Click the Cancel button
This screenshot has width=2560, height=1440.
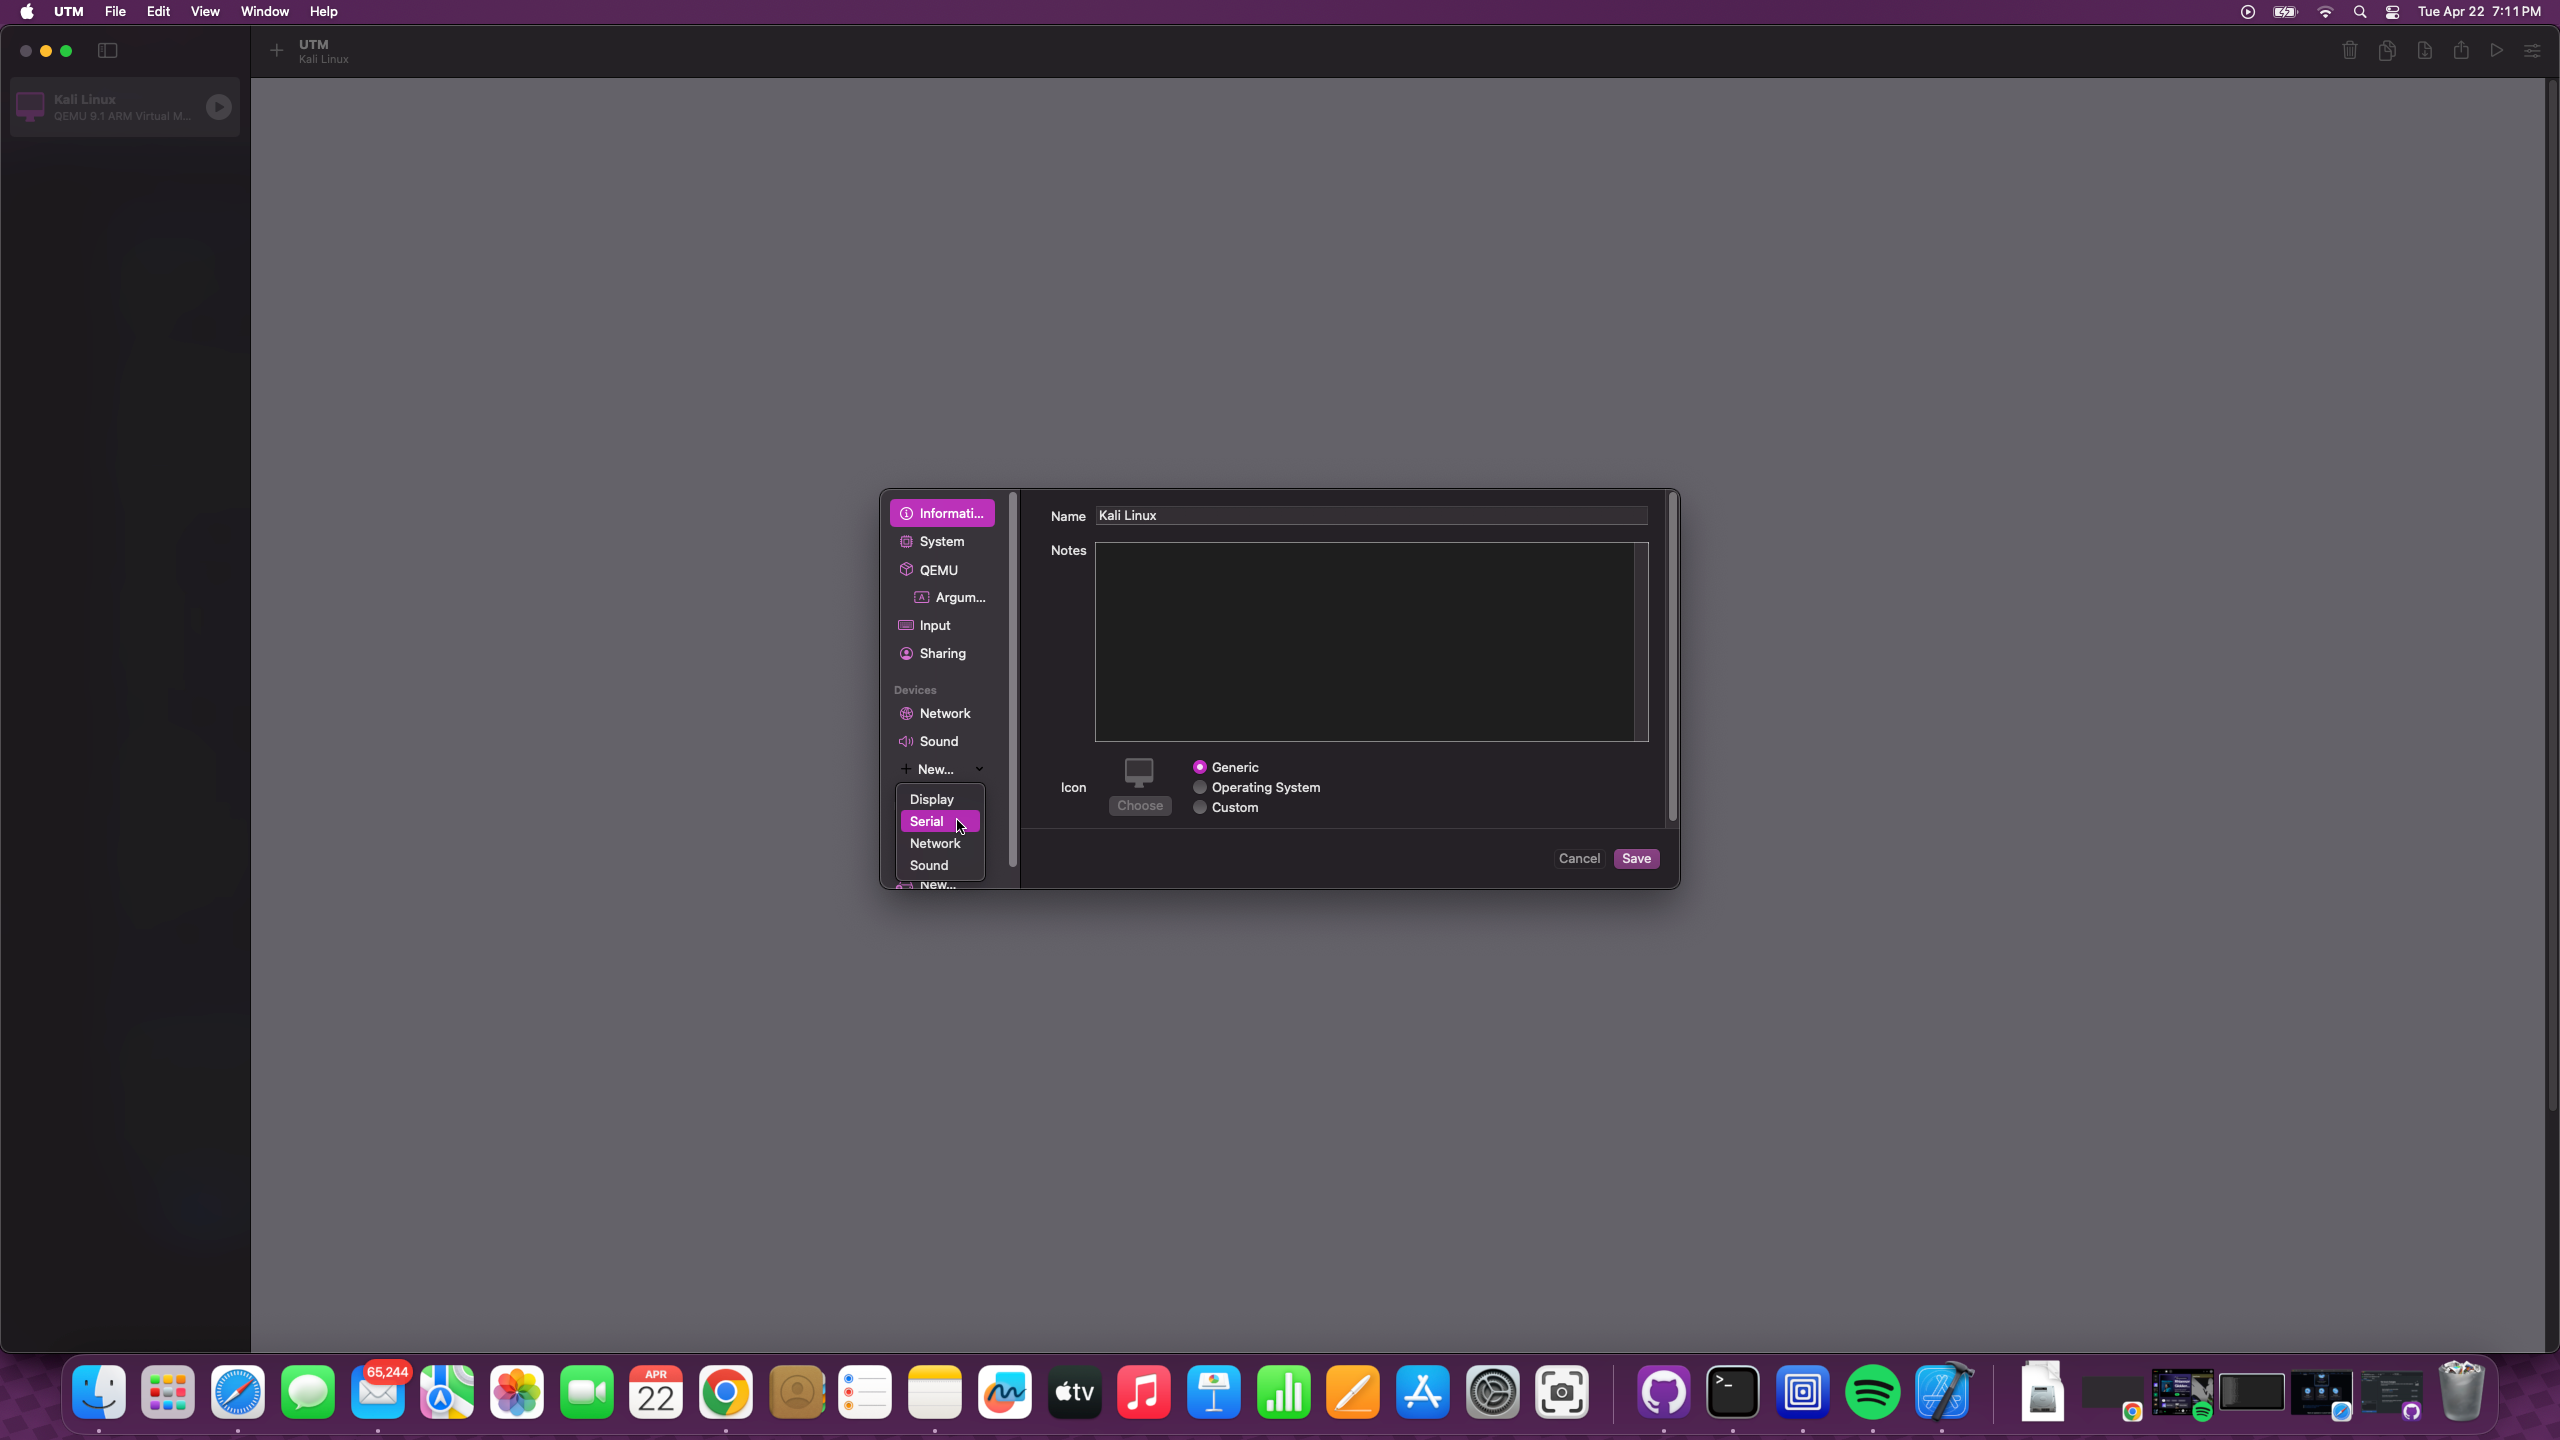coord(1579,858)
